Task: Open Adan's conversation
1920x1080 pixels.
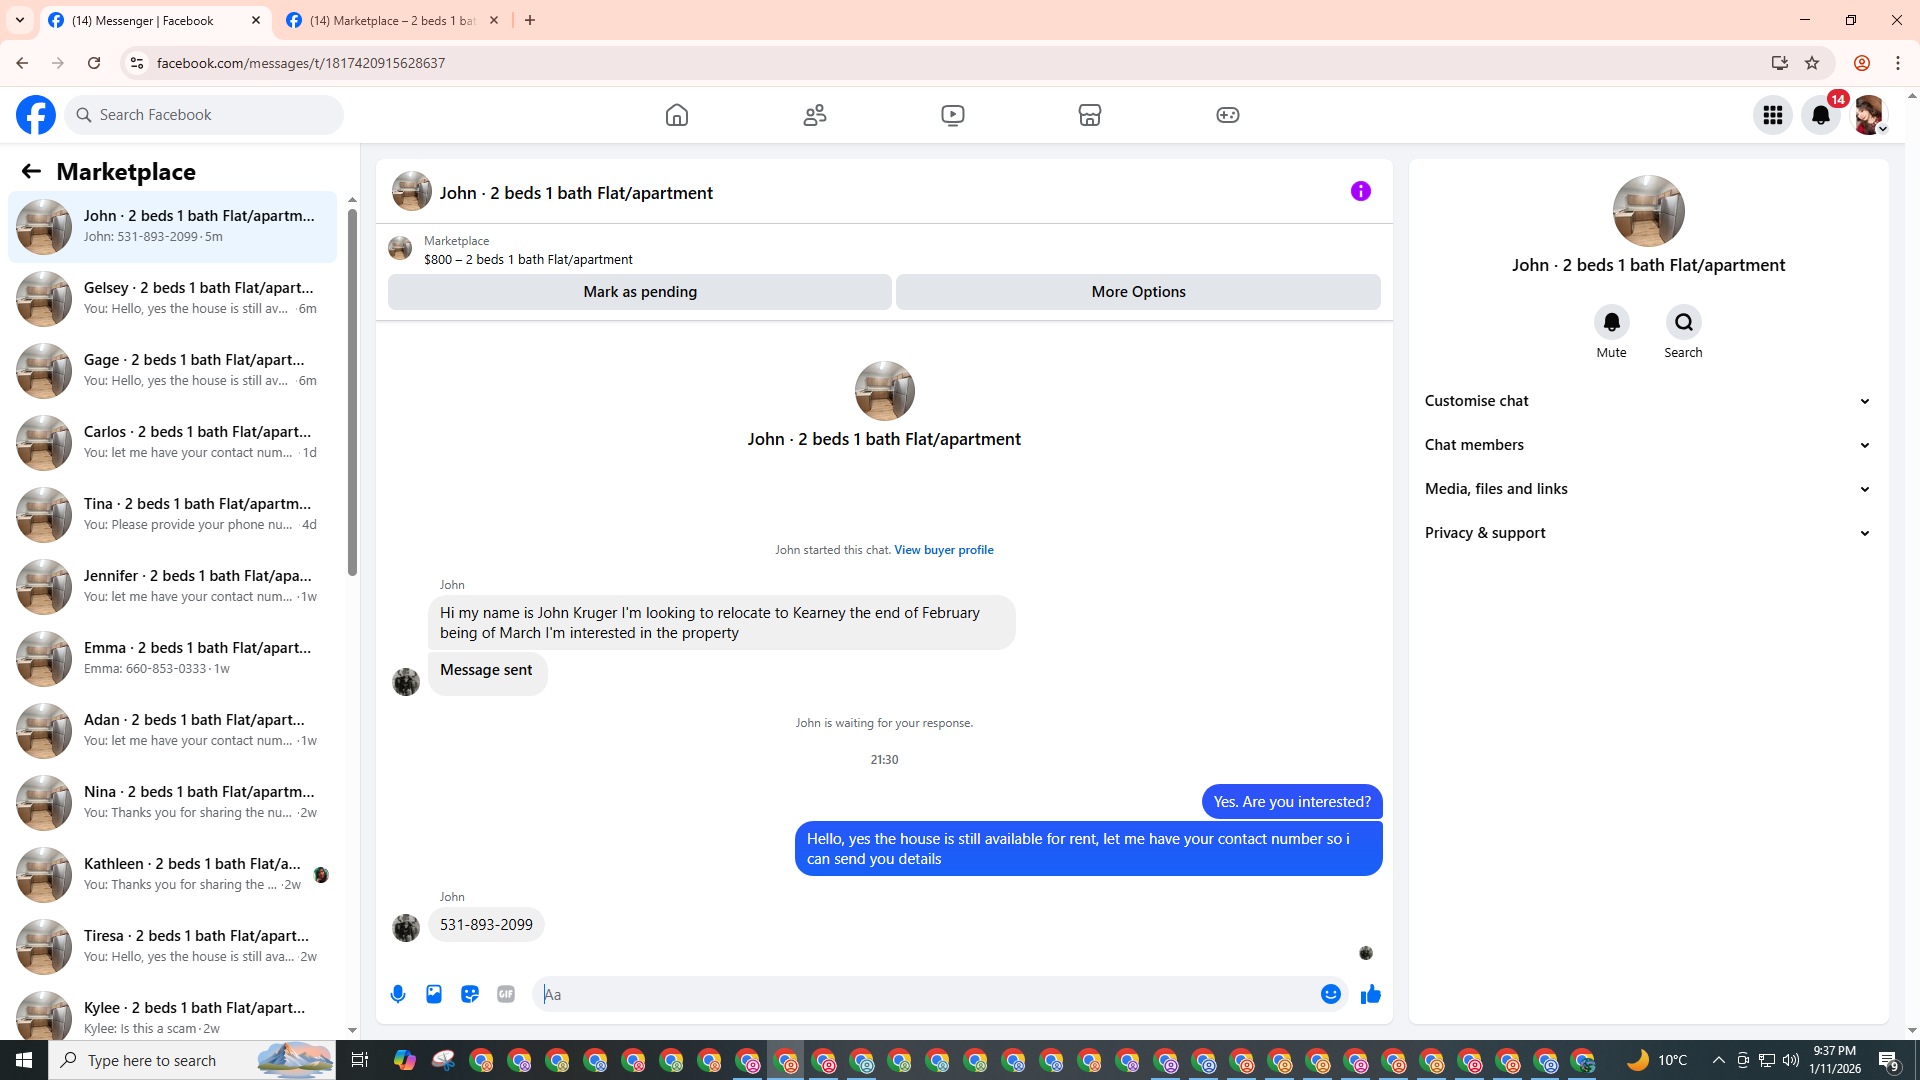Action: pyautogui.click(x=173, y=731)
